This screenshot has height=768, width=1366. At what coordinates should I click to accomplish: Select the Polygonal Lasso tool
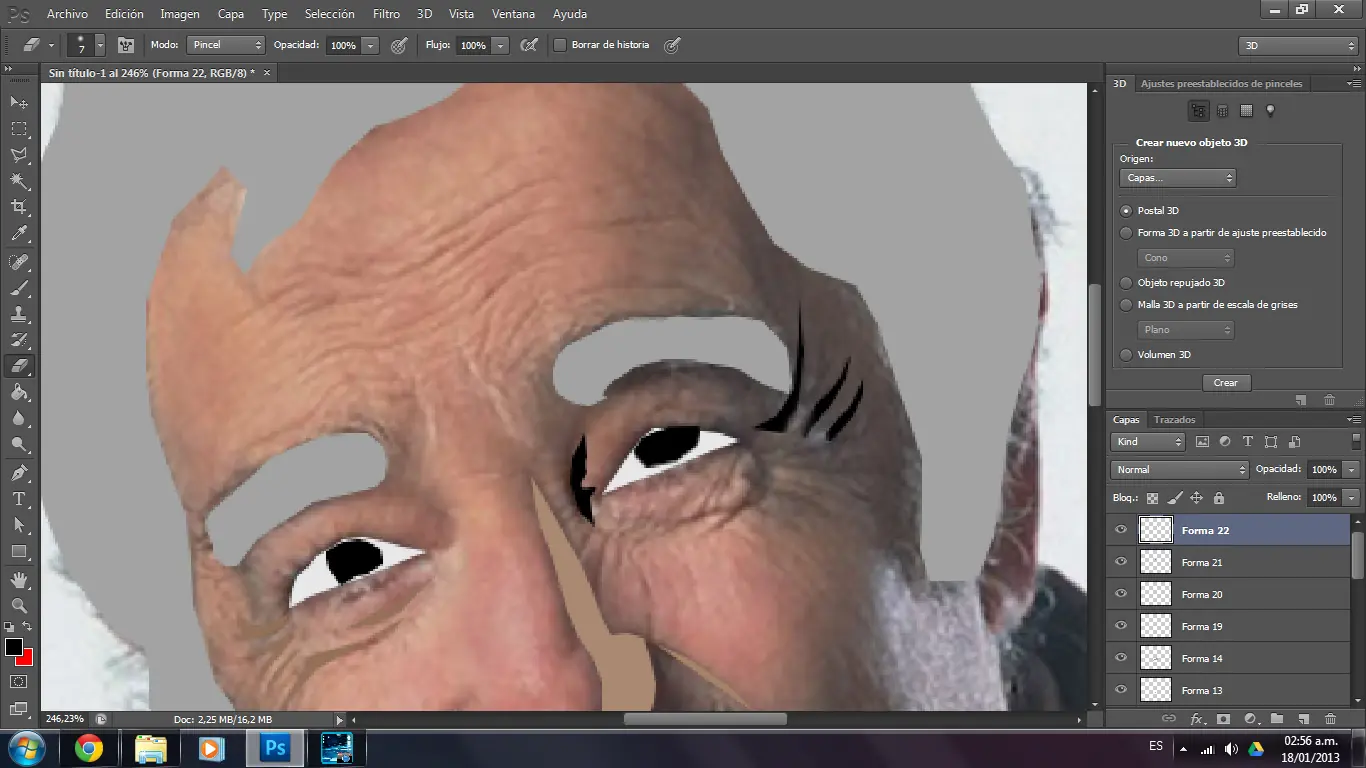[19, 155]
